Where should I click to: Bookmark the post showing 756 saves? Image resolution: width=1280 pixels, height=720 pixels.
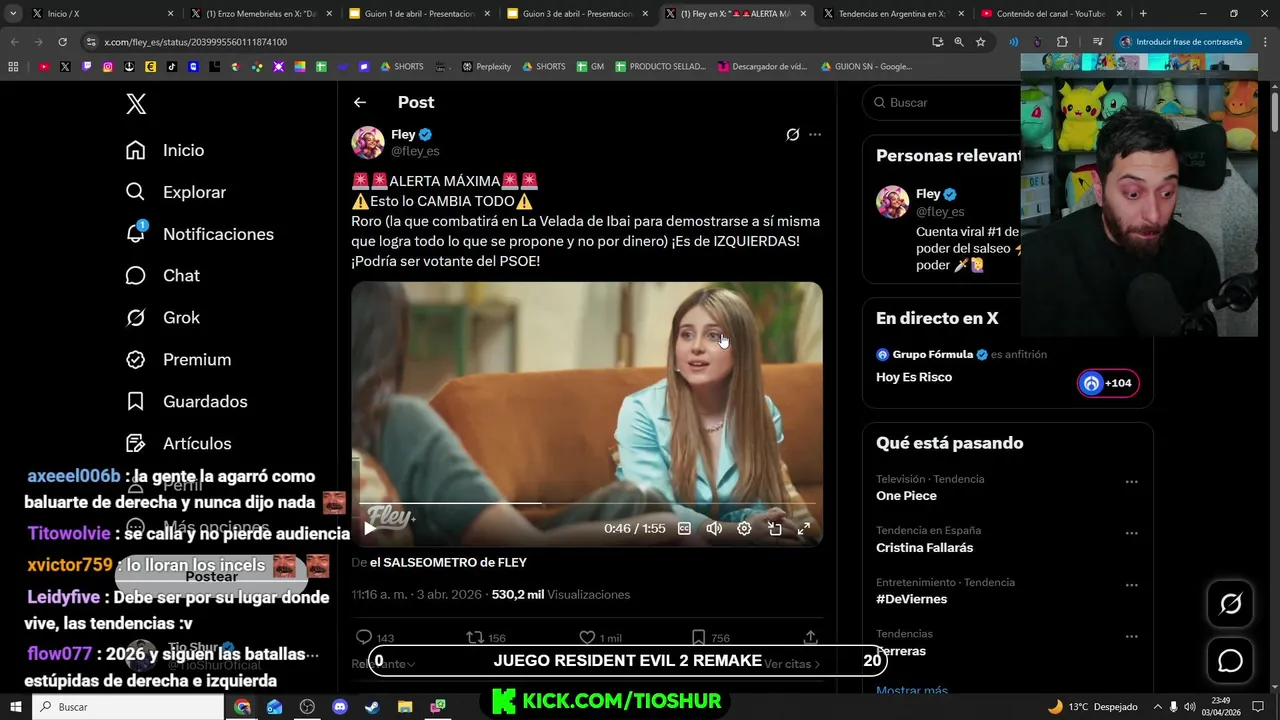[698, 637]
